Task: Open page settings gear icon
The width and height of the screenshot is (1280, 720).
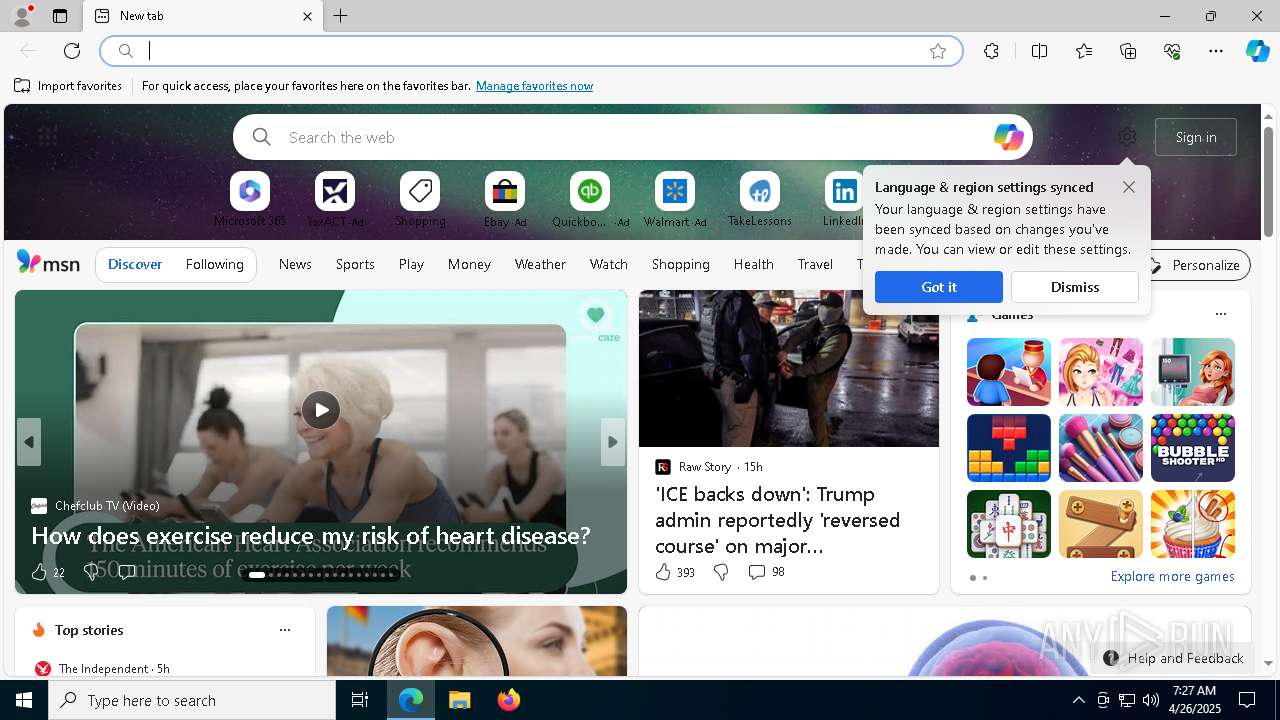Action: (1127, 137)
